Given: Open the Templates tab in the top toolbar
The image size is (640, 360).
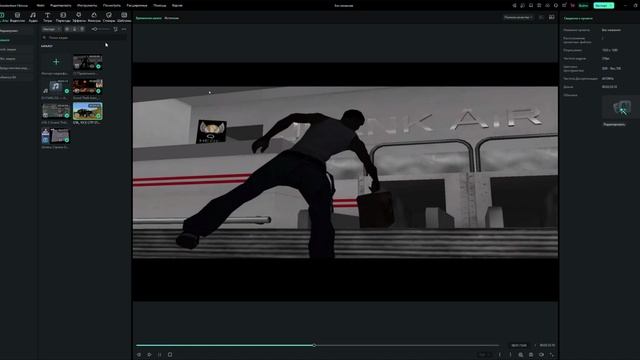Looking at the screenshot, I should click(x=124, y=17).
